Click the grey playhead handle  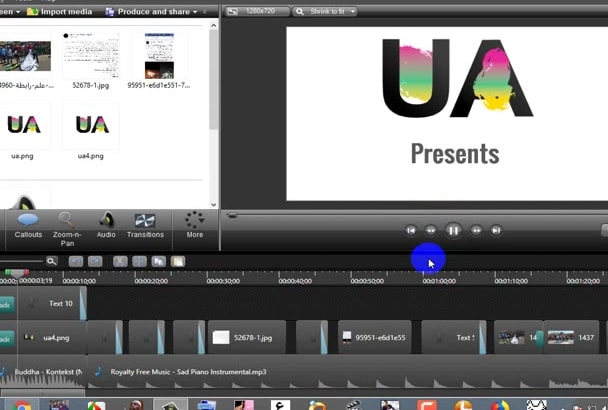[x=17, y=273]
